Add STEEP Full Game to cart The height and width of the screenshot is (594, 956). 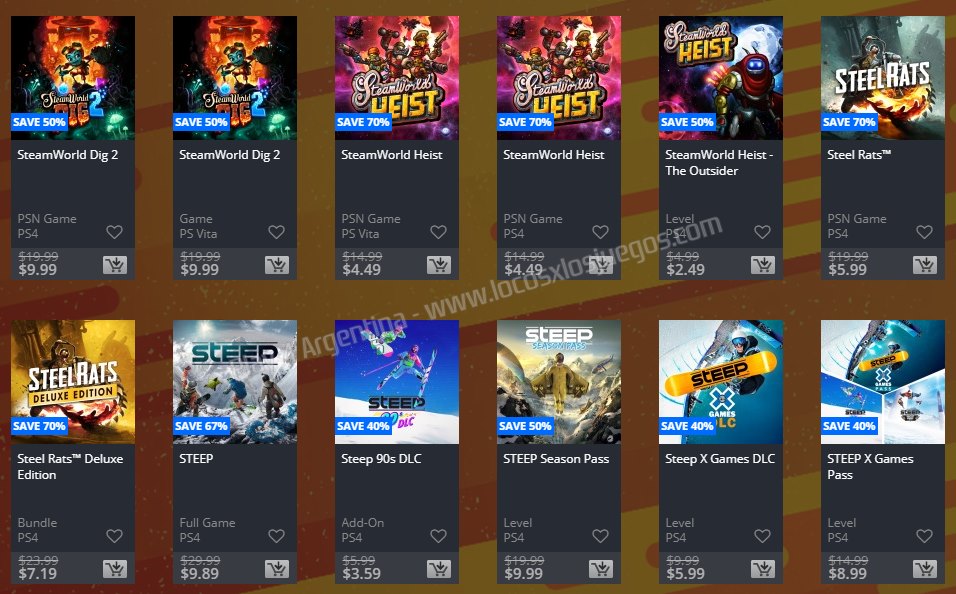[x=277, y=568]
